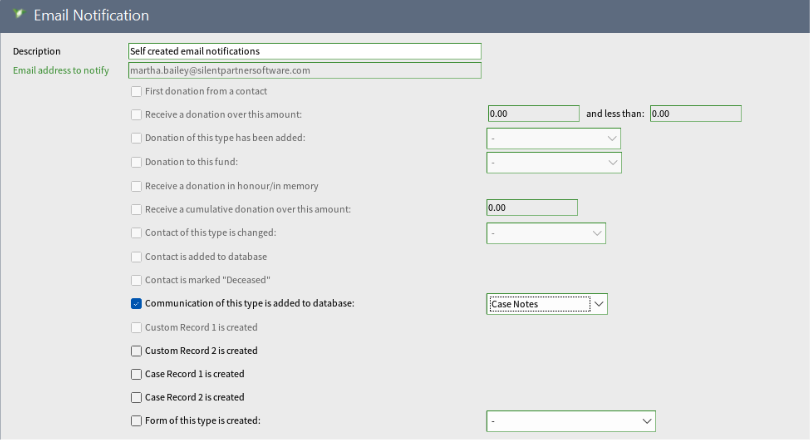Check Contact of this type is changed
Screen dimensions: 810x440
pos(136,233)
